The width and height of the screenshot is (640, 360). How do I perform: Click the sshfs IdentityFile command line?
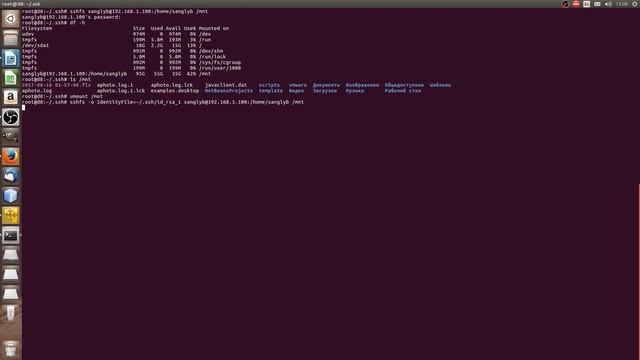click(163, 102)
